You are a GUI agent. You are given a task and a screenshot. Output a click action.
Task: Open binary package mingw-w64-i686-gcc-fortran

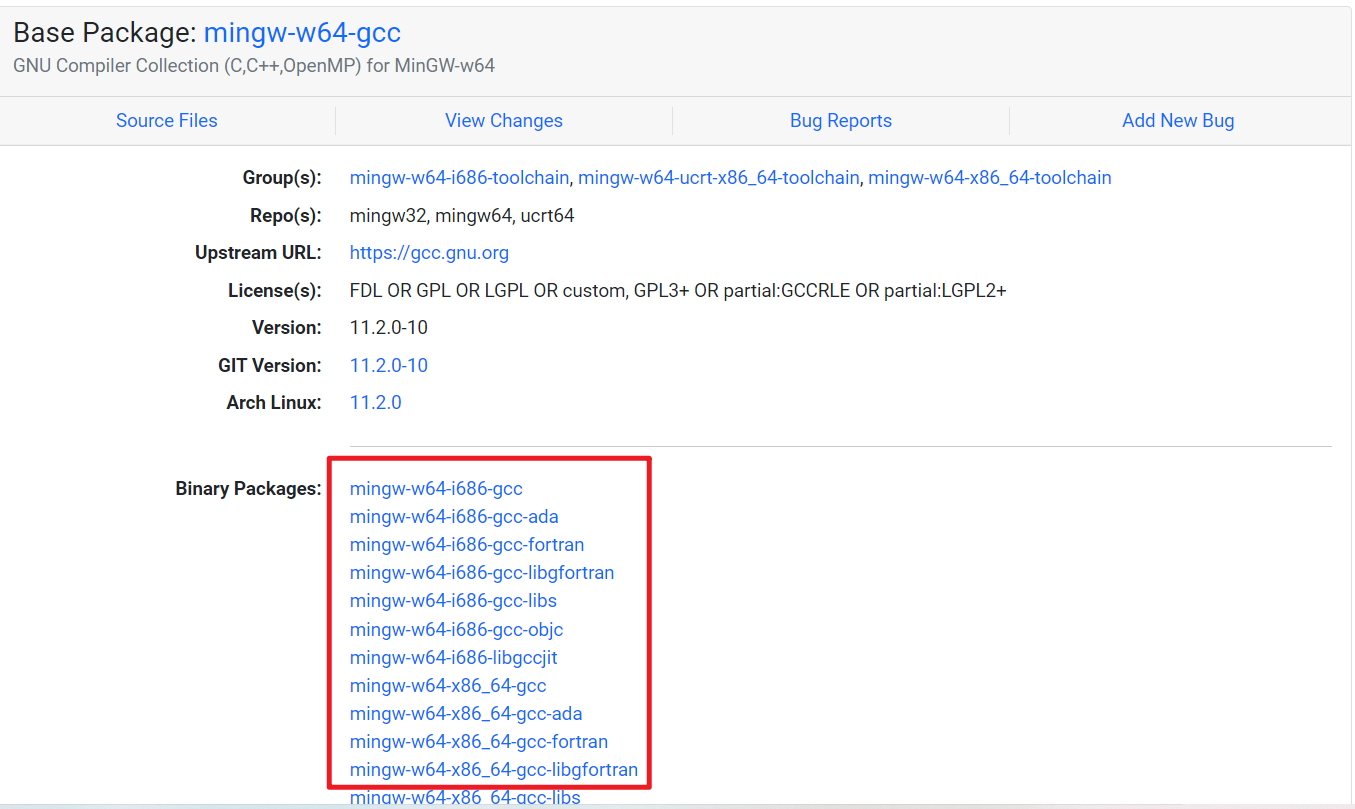pyautogui.click(x=467, y=545)
